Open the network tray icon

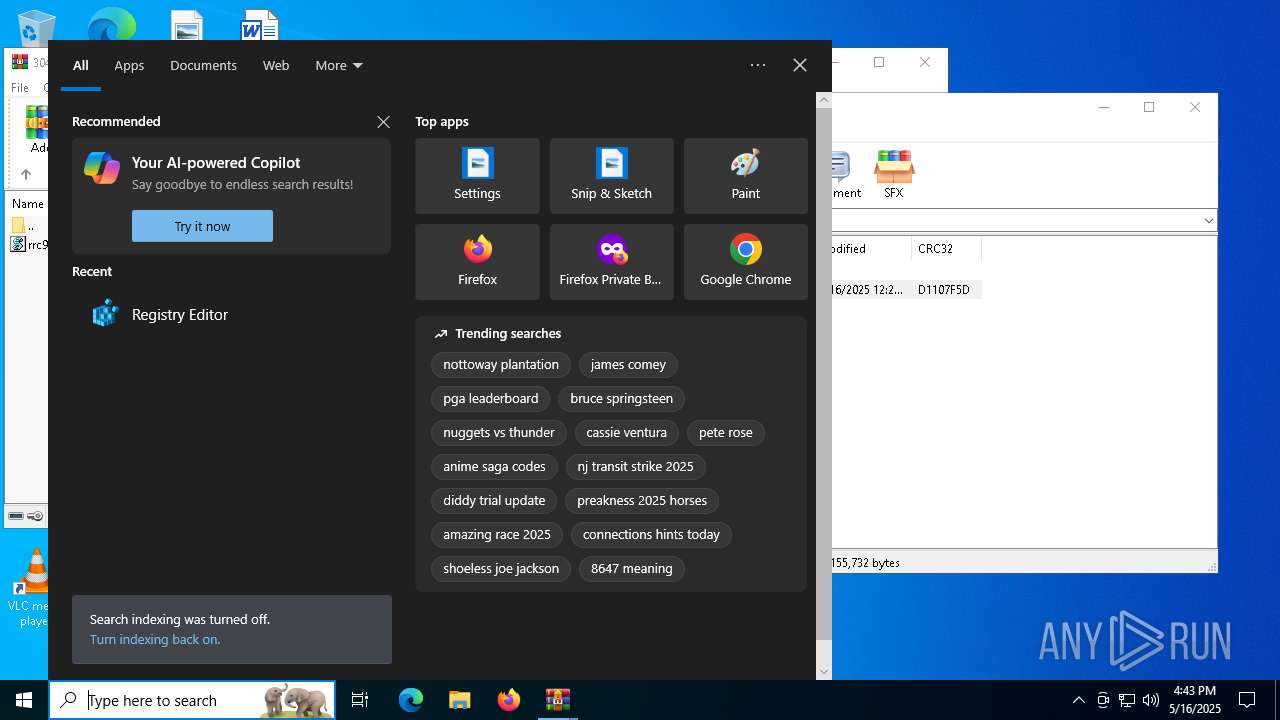pos(1127,700)
